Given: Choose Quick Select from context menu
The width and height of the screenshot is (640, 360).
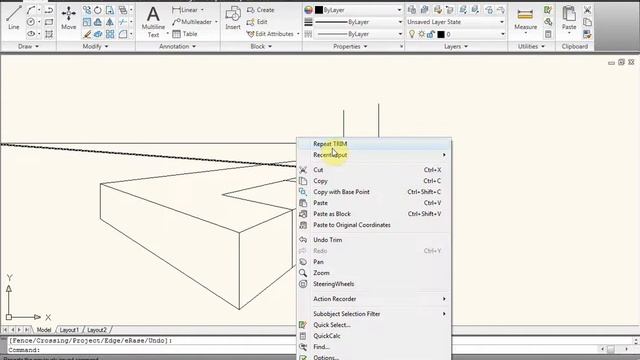Looking at the screenshot, I should [374, 325].
